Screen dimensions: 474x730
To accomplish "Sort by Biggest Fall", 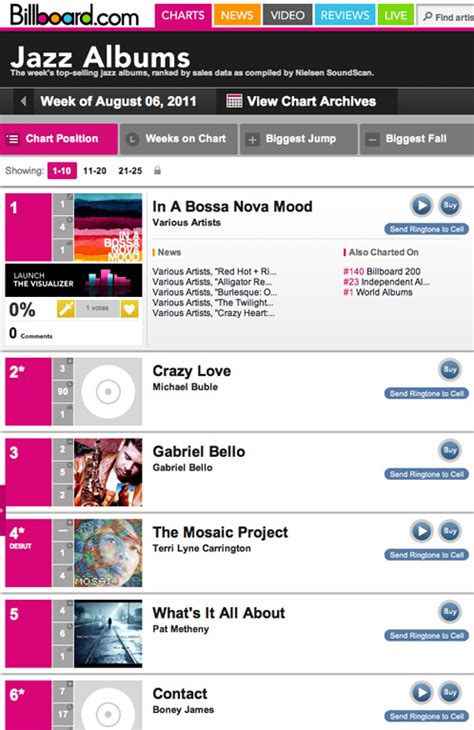I will click(417, 139).
